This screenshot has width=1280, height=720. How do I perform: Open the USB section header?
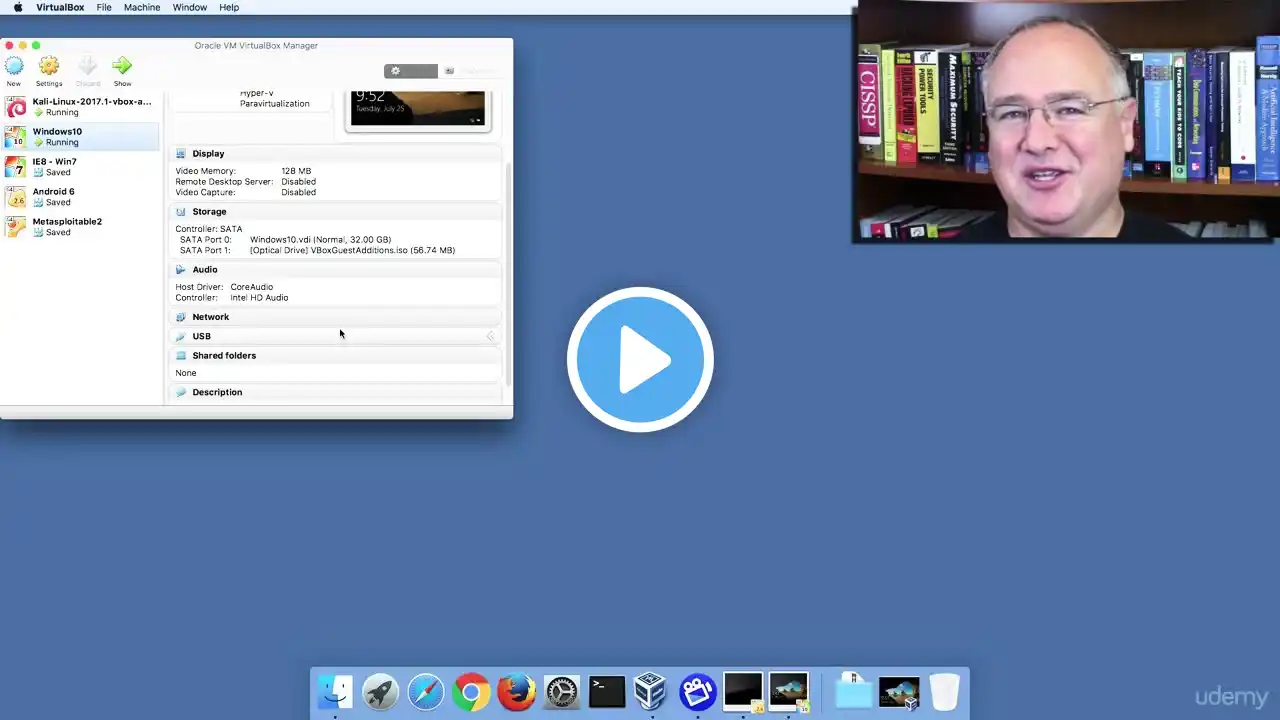[x=336, y=336]
